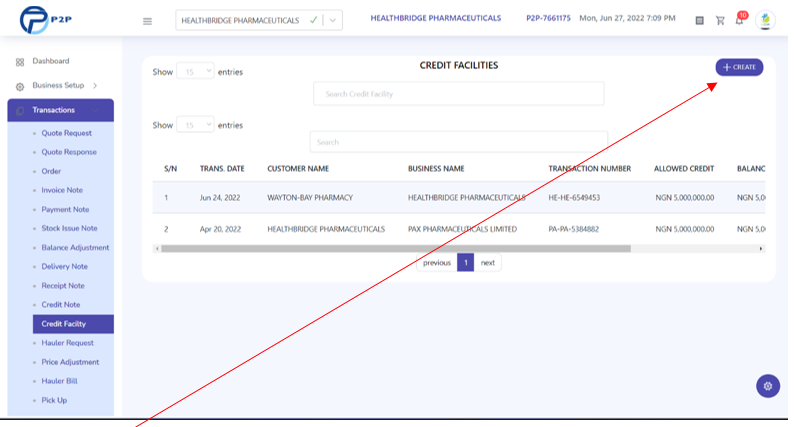Sort by BUSINESS NAME column header
The width and height of the screenshot is (796, 427).
pyautogui.click(x=436, y=169)
